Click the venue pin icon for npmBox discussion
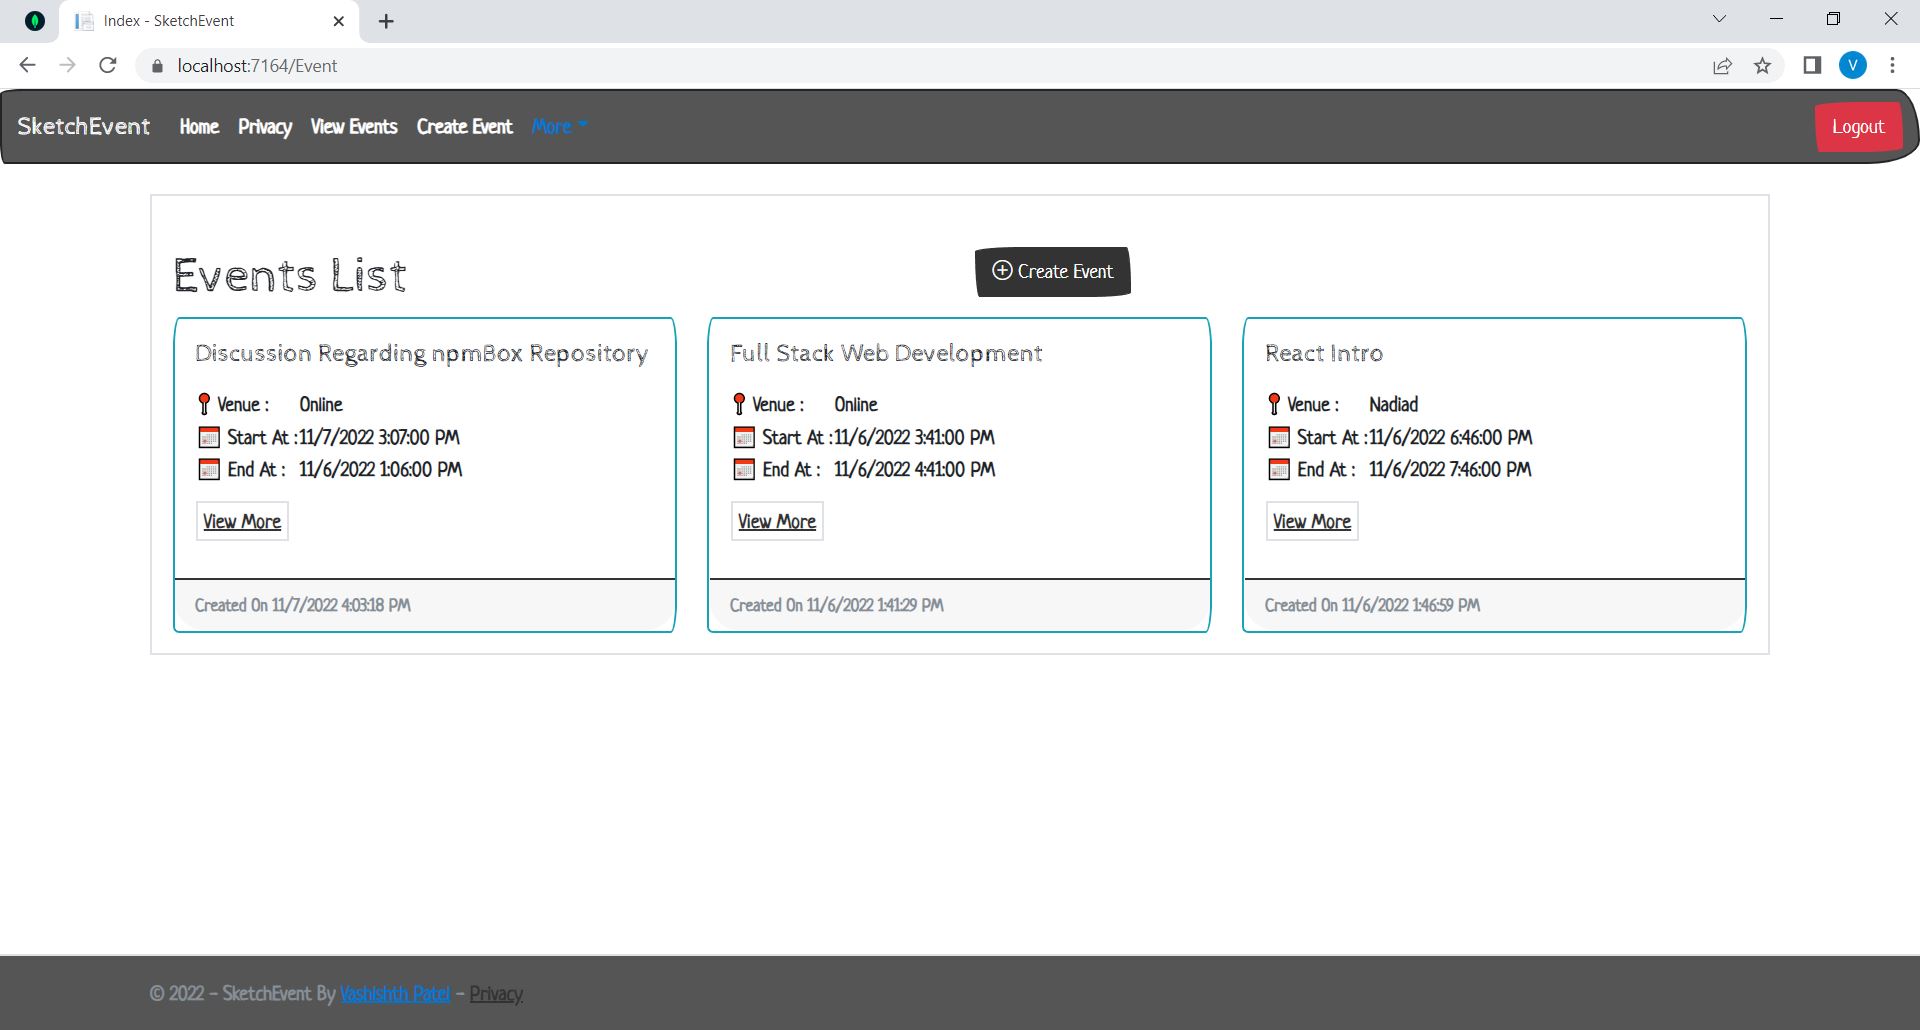The height and width of the screenshot is (1030, 1920). point(204,404)
